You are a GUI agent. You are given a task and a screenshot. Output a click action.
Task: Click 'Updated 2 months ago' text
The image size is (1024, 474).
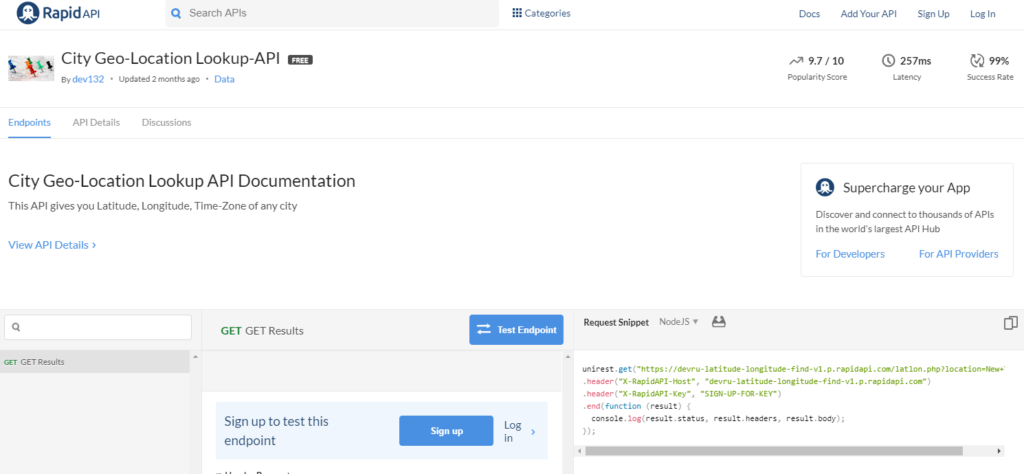(159, 79)
